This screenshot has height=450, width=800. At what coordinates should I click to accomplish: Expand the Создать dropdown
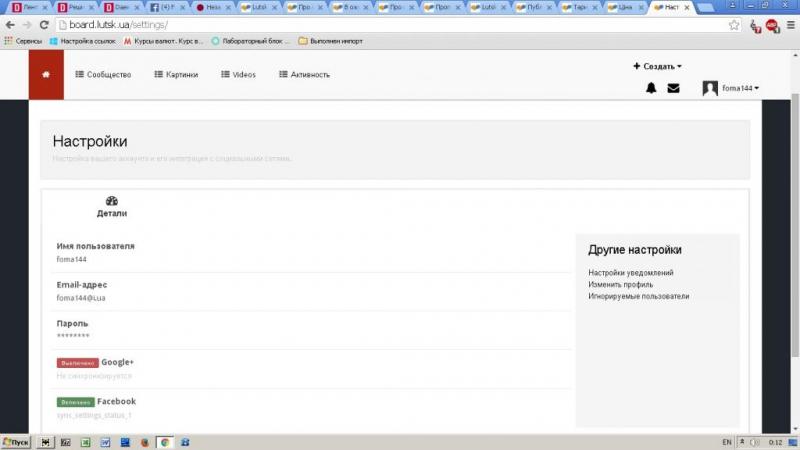658,66
